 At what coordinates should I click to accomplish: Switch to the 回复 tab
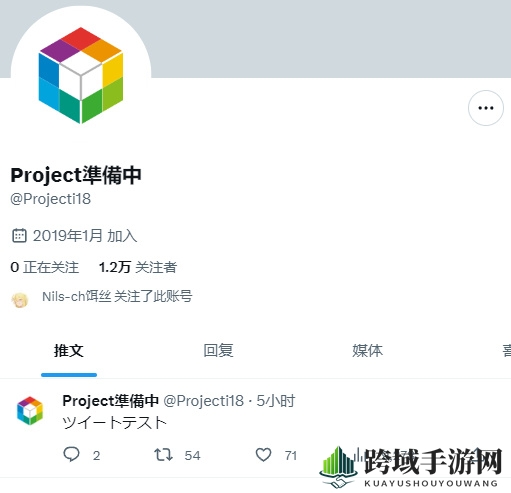(x=218, y=351)
